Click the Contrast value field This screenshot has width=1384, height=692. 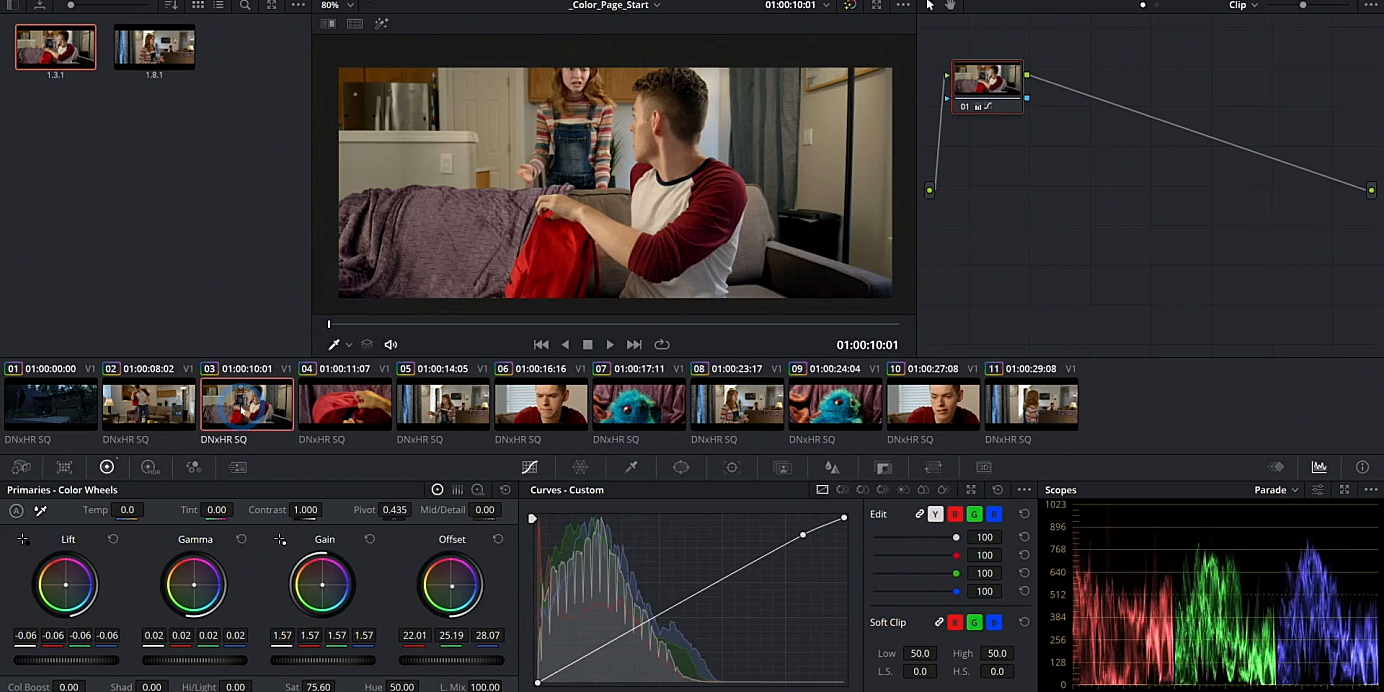[x=305, y=510]
